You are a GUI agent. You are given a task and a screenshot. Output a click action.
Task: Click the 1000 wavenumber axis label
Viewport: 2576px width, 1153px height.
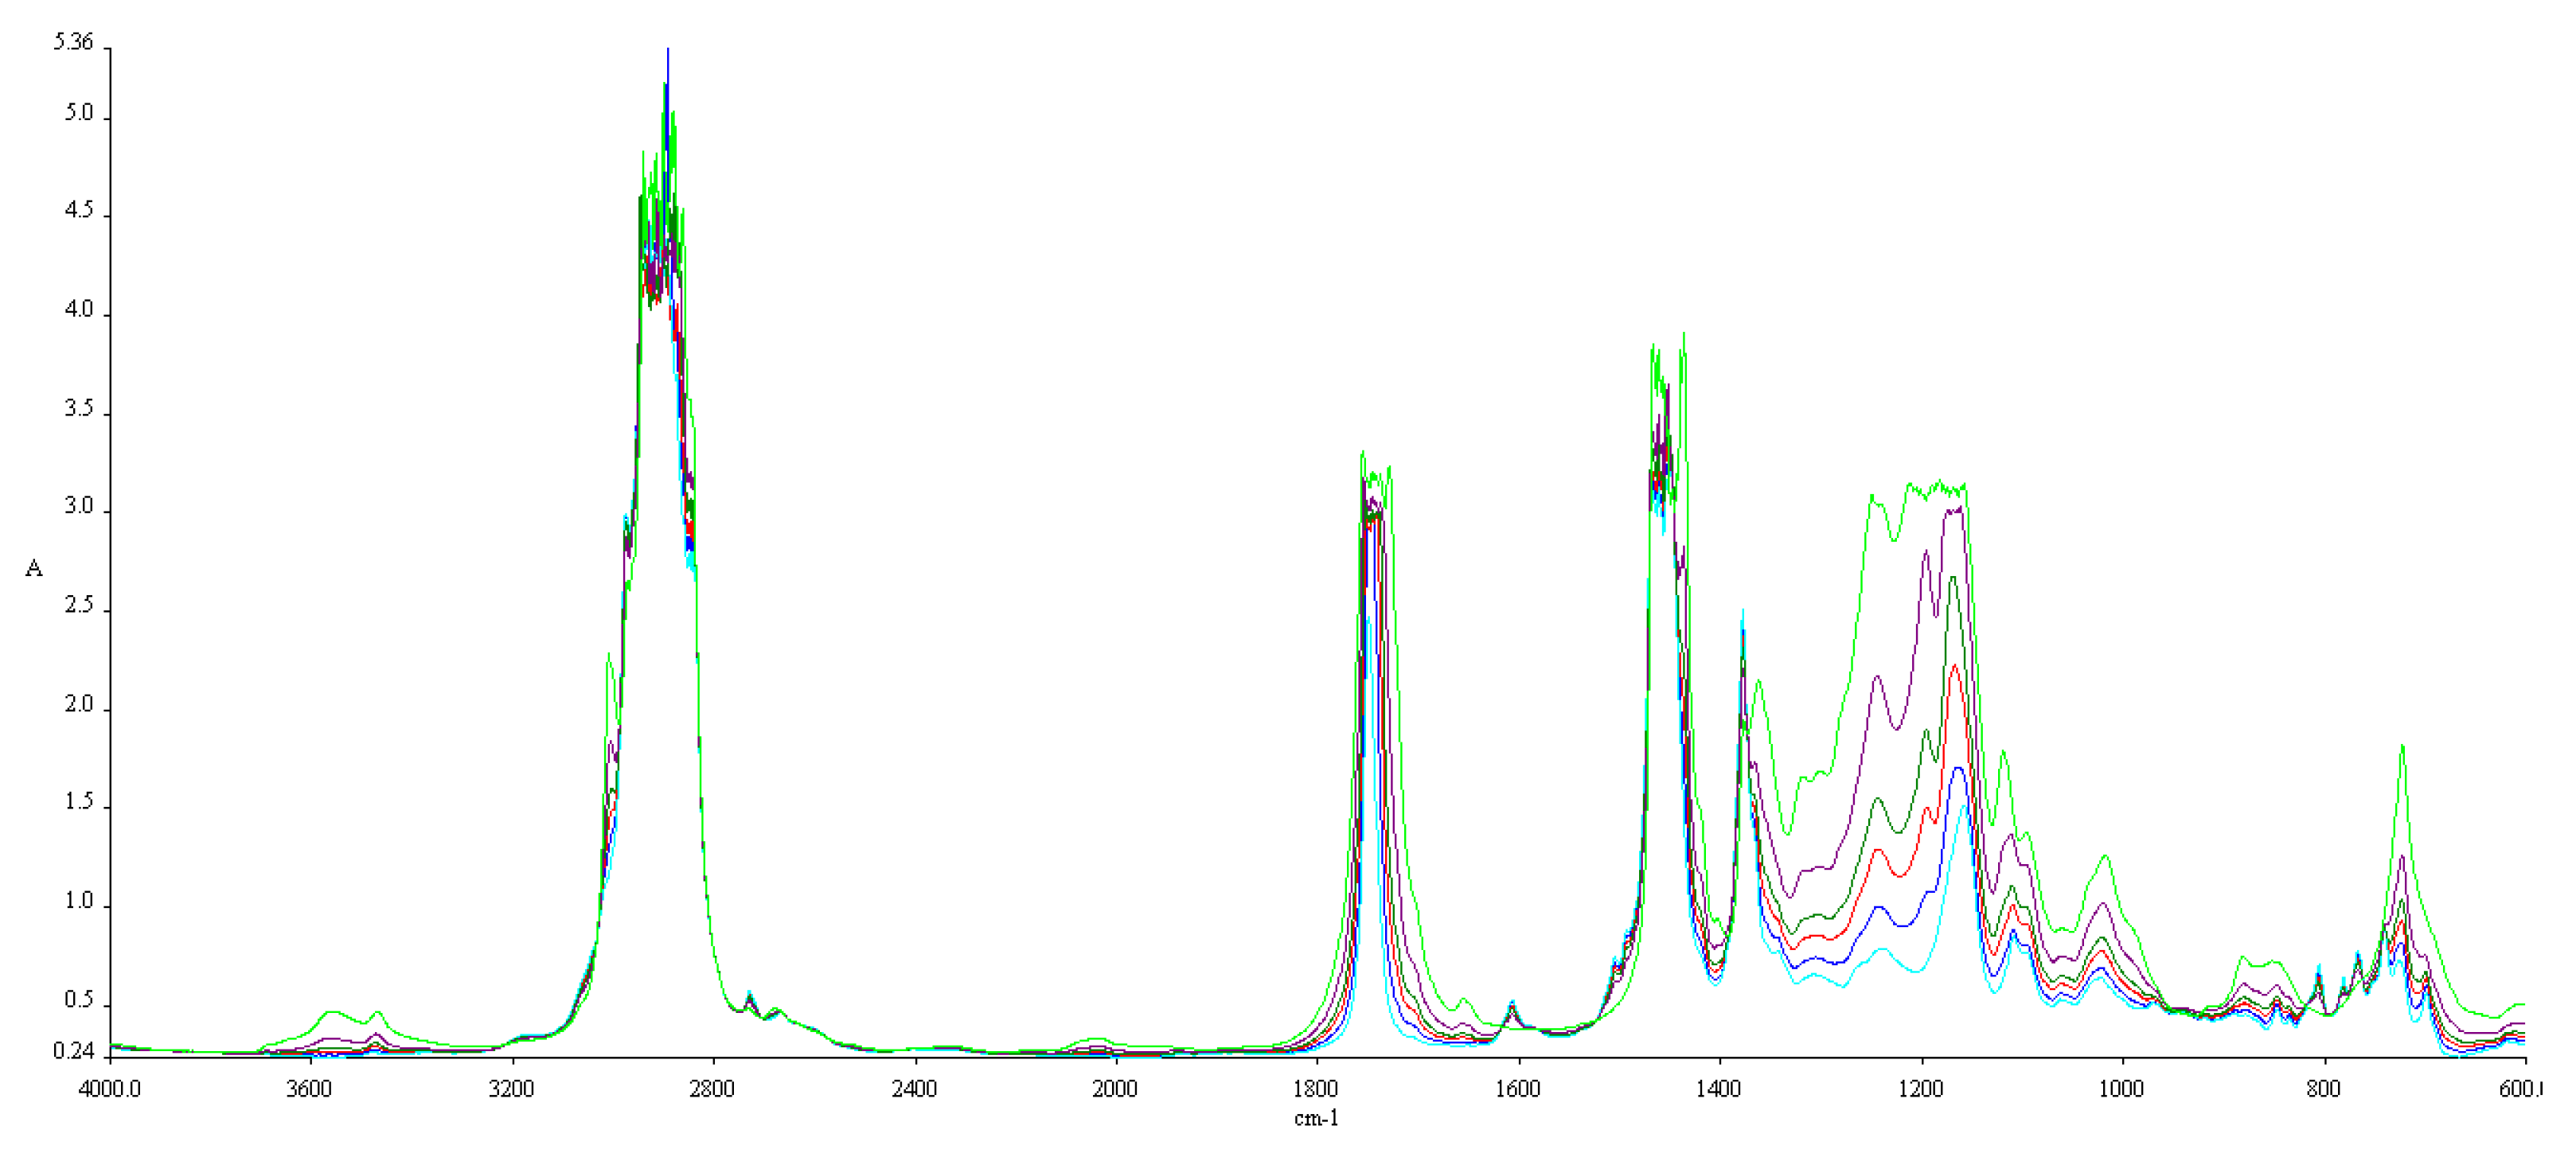[2121, 1089]
